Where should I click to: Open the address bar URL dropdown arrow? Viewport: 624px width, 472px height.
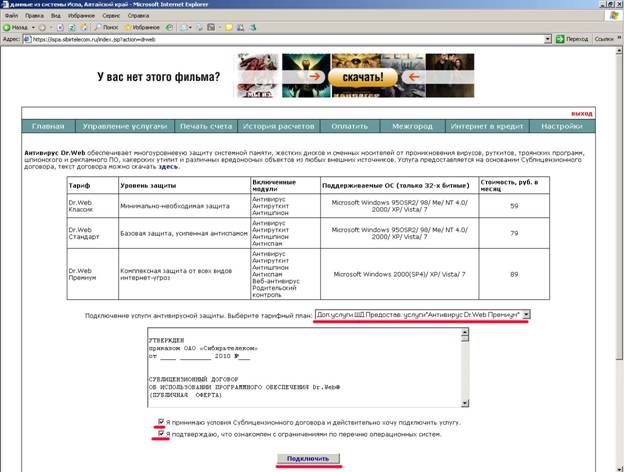pos(548,39)
